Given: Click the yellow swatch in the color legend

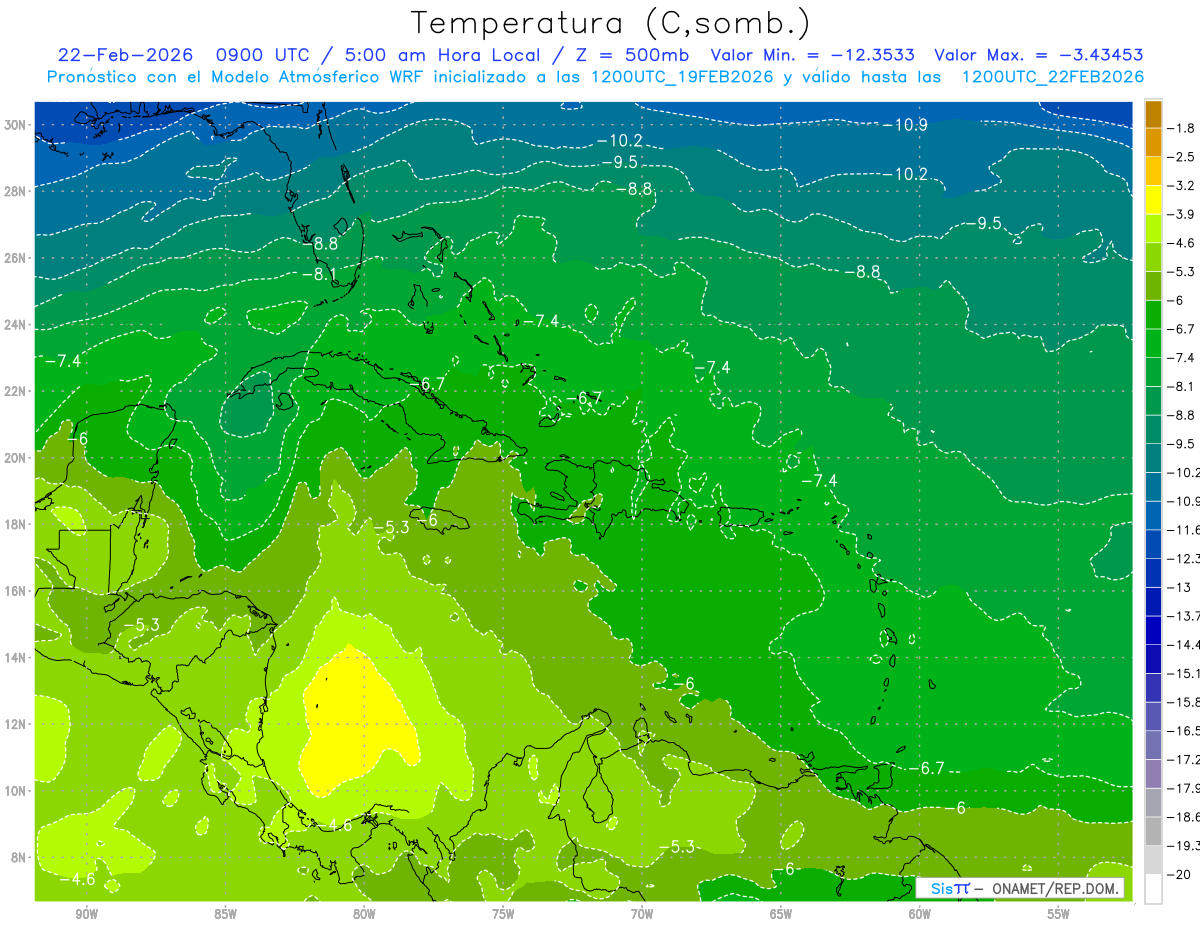Looking at the screenshot, I should click(x=1153, y=200).
